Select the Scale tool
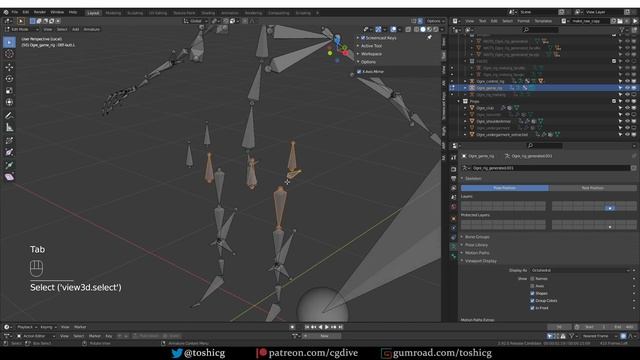The image size is (640, 360). pyautogui.click(x=9, y=91)
